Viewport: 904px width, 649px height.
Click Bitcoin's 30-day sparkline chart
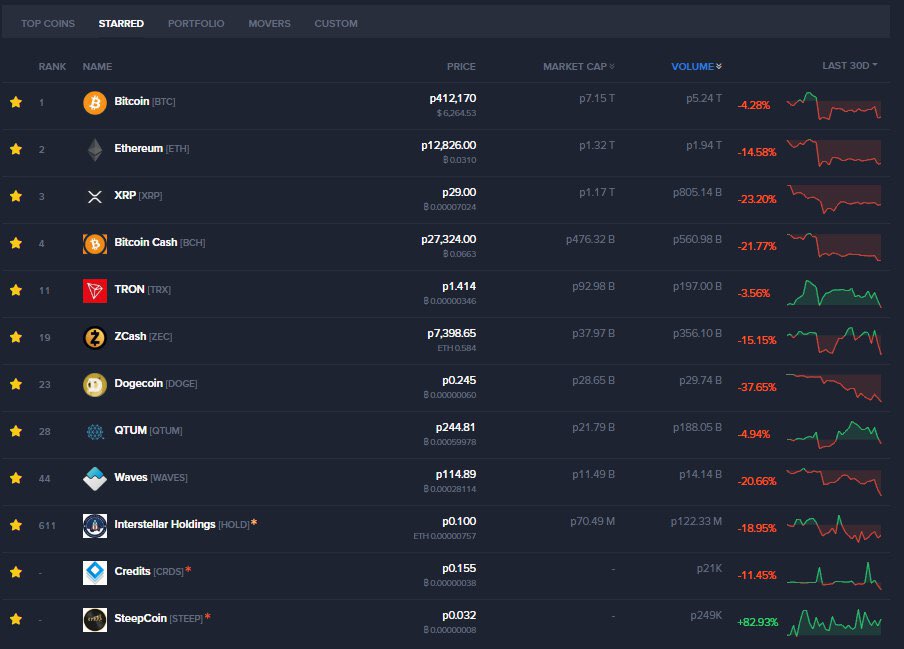pos(834,105)
